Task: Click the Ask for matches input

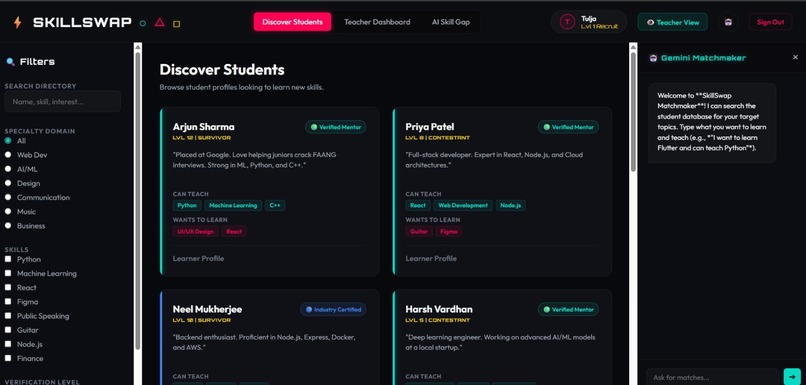Action: click(712, 377)
